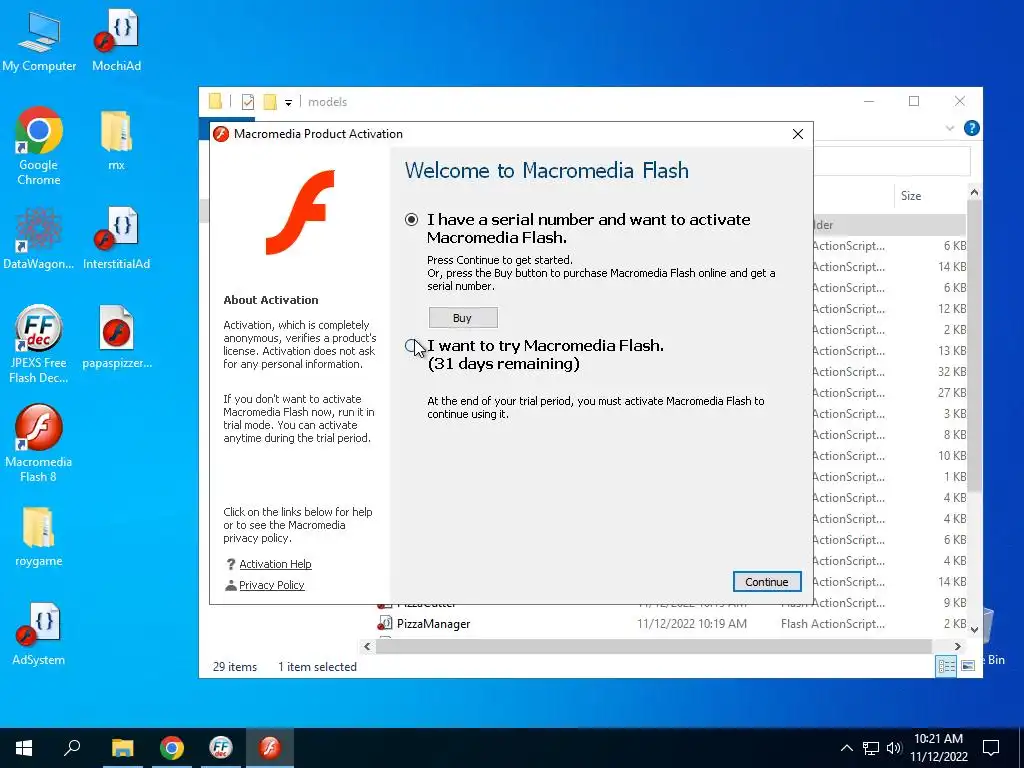The width and height of the screenshot is (1024, 768).
Task: Close the Macromedia Product Activation dialog
Action: pos(797,134)
